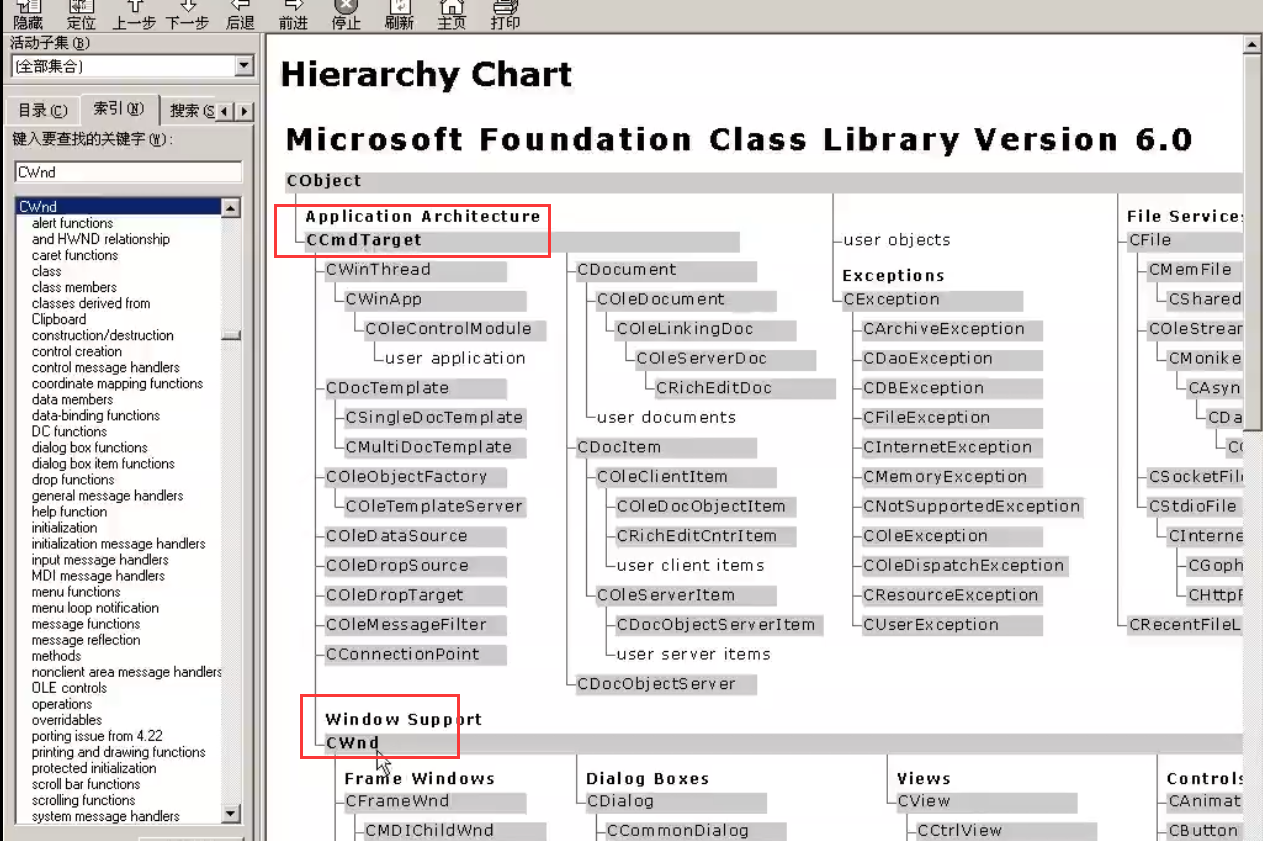This screenshot has height=841, width=1263.
Task: Open the CWinApp class link
Action: click(384, 299)
